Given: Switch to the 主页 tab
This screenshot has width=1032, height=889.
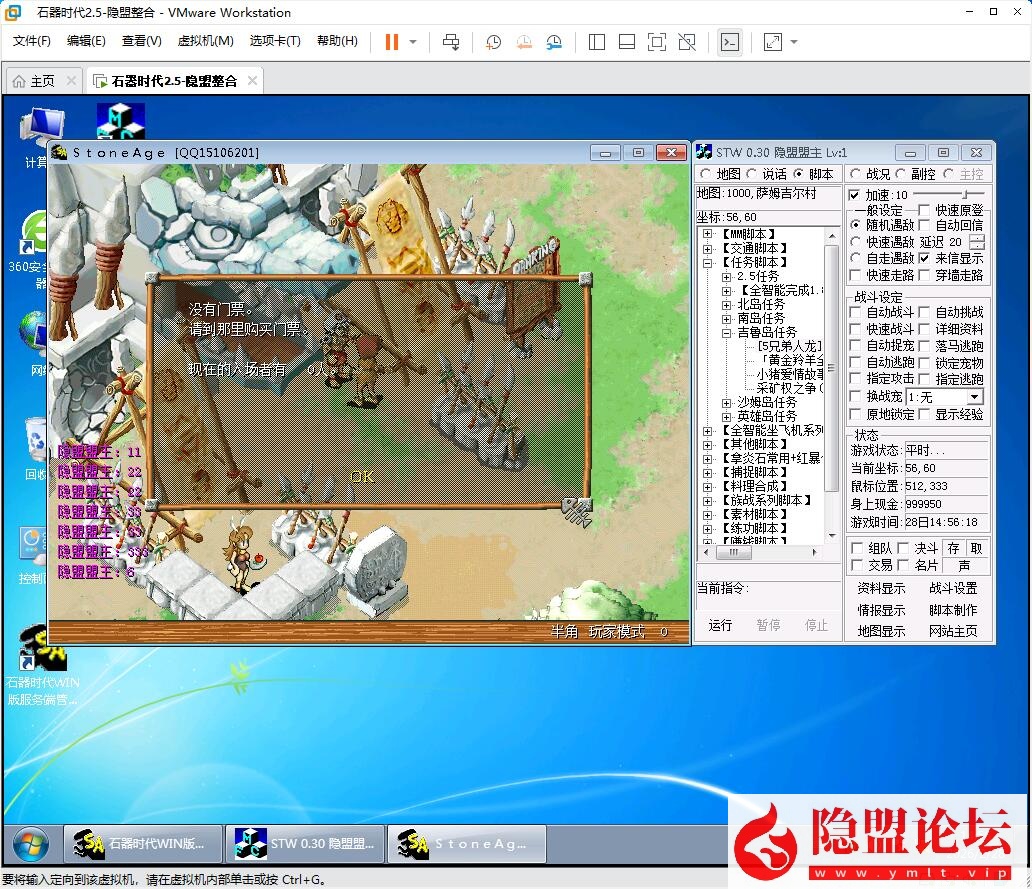Looking at the screenshot, I should coord(41,79).
